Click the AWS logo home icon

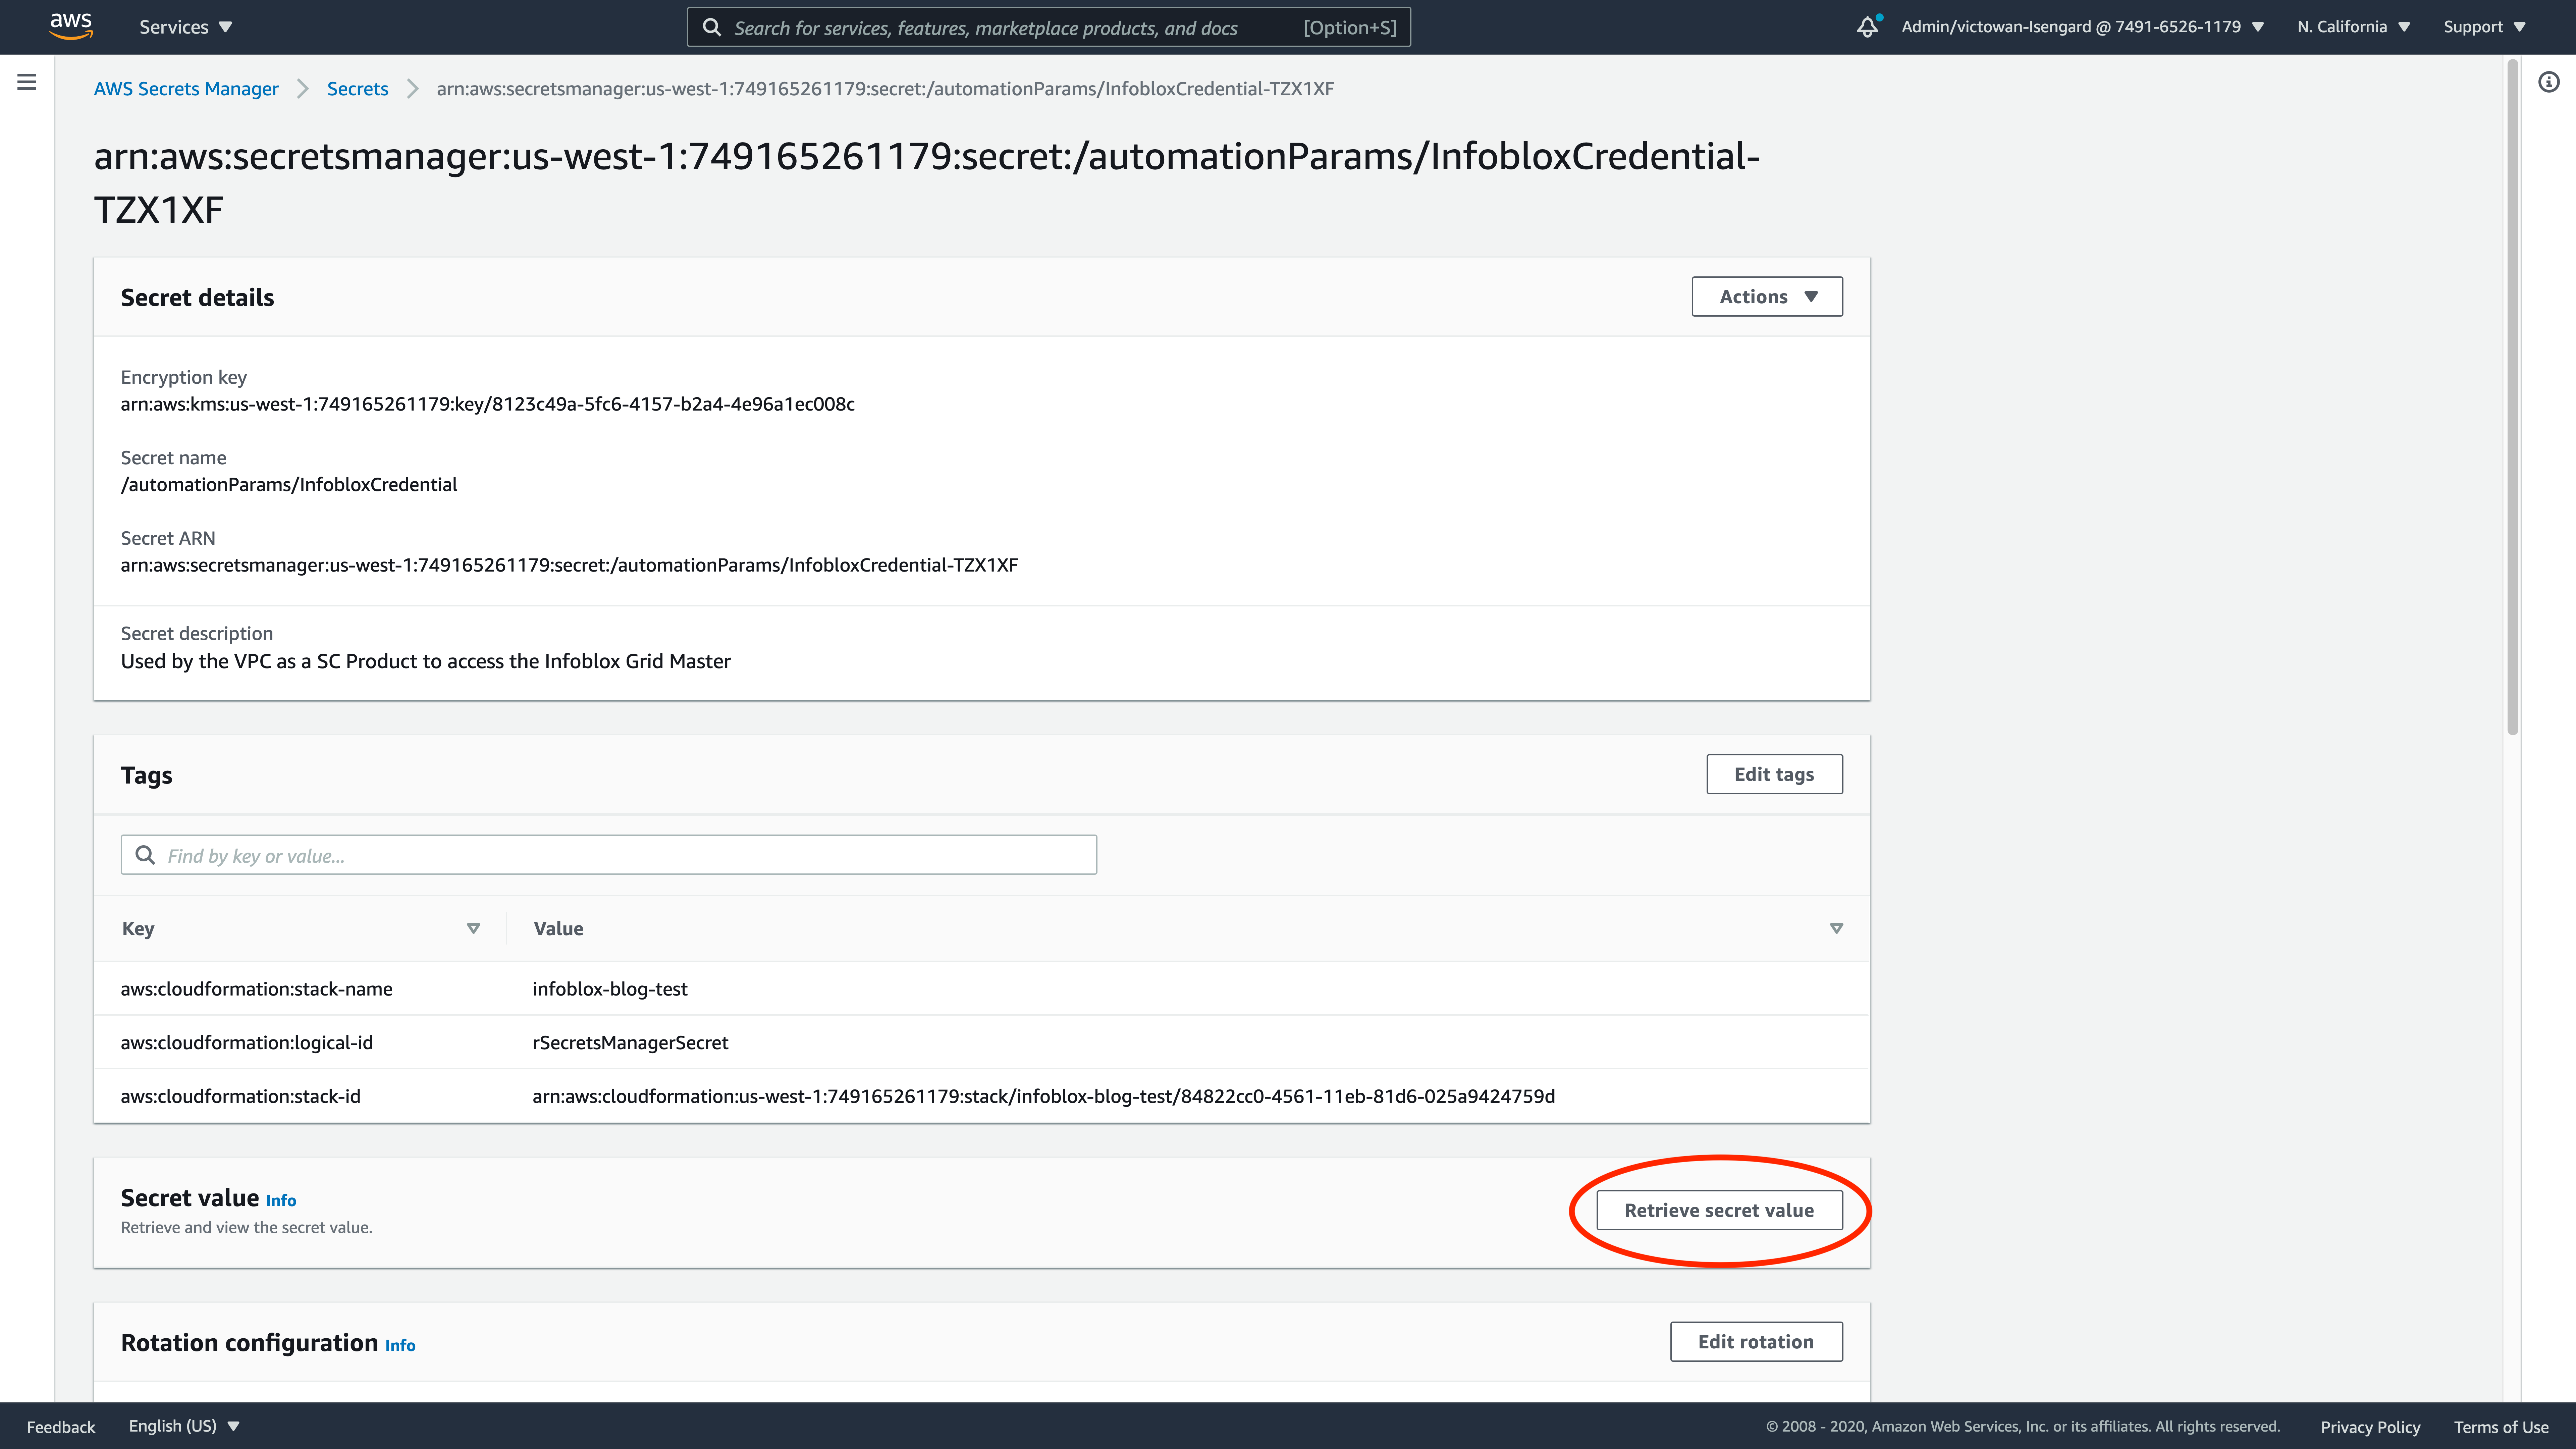[x=71, y=26]
